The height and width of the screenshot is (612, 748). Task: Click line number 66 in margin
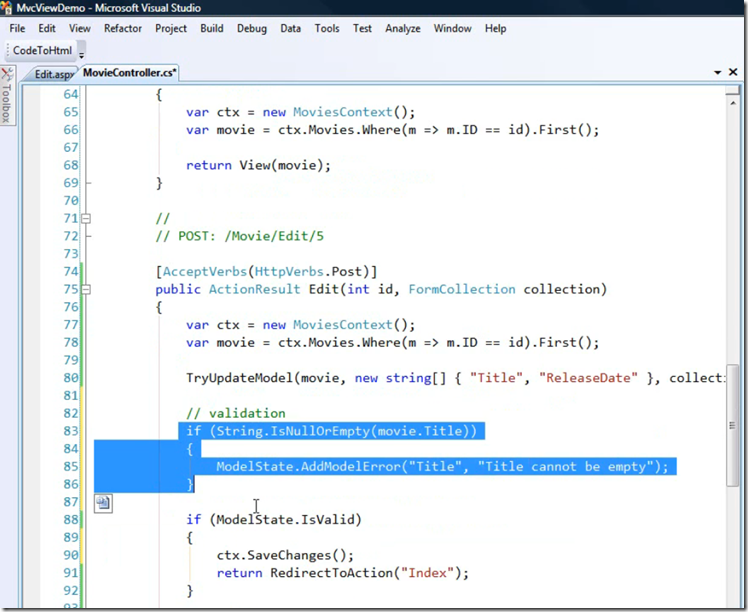point(71,130)
